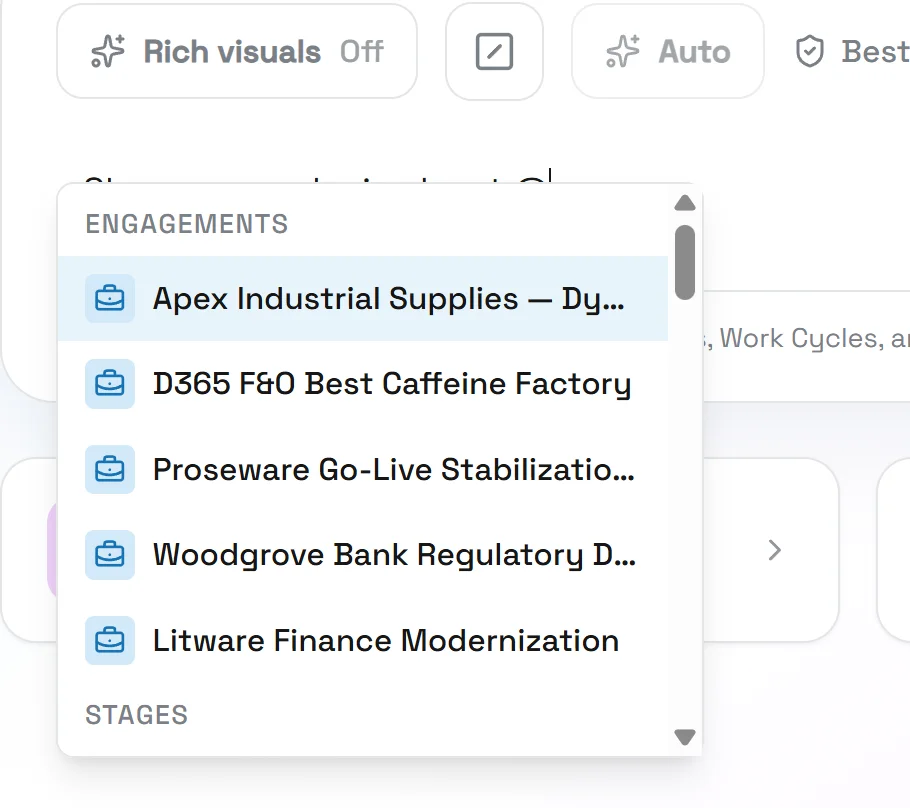Click the pencil edit square icon button
Image resolution: width=910 pixels, height=808 pixels.
494,52
